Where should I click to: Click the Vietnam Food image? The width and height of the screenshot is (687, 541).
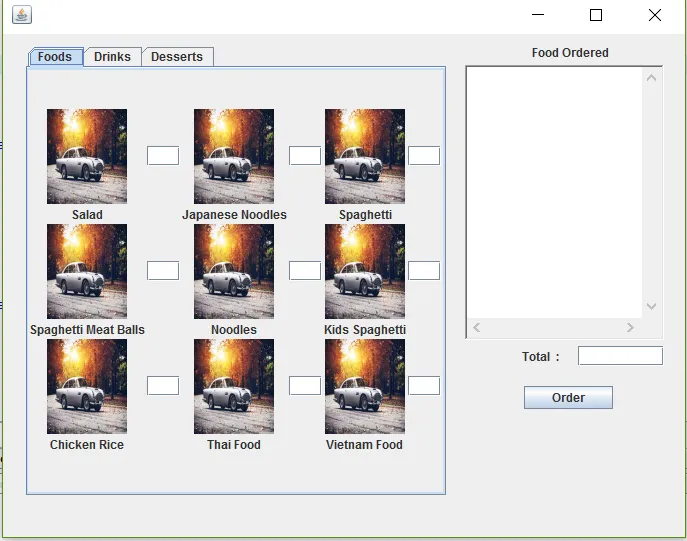click(365, 386)
